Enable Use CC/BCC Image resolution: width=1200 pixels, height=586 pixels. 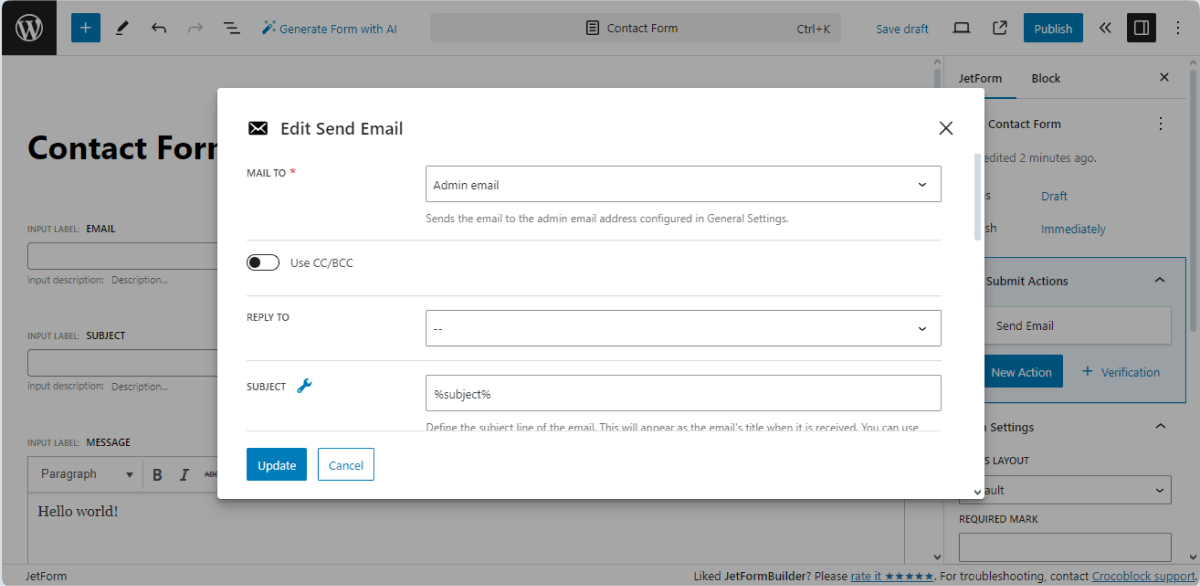[x=263, y=262]
